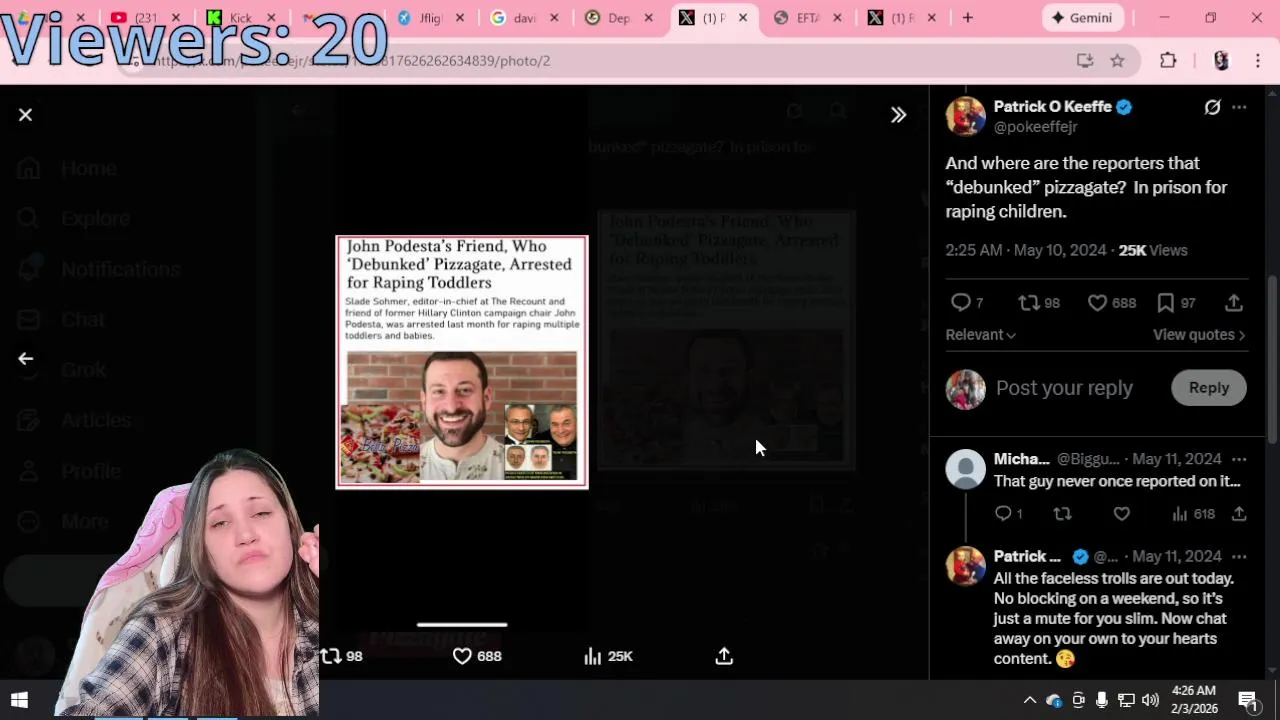Click the 2:25 AM · May 10, 2024 timestamp
This screenshot has width=1280, height=720.
1025,251
